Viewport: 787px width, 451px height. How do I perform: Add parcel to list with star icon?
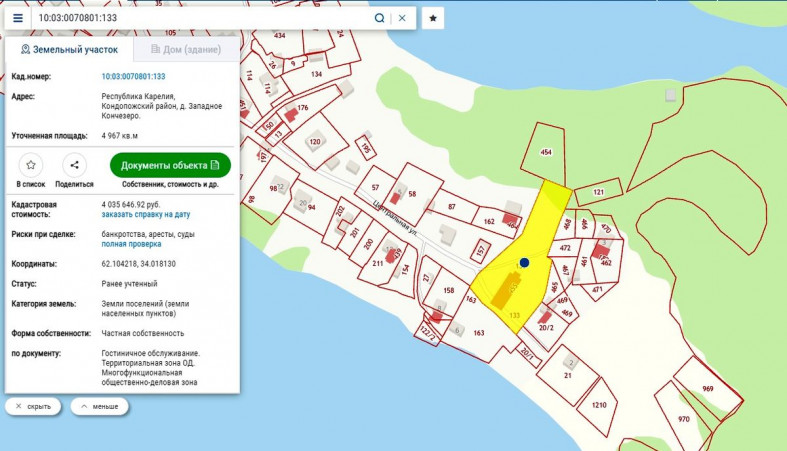point(31,165)
